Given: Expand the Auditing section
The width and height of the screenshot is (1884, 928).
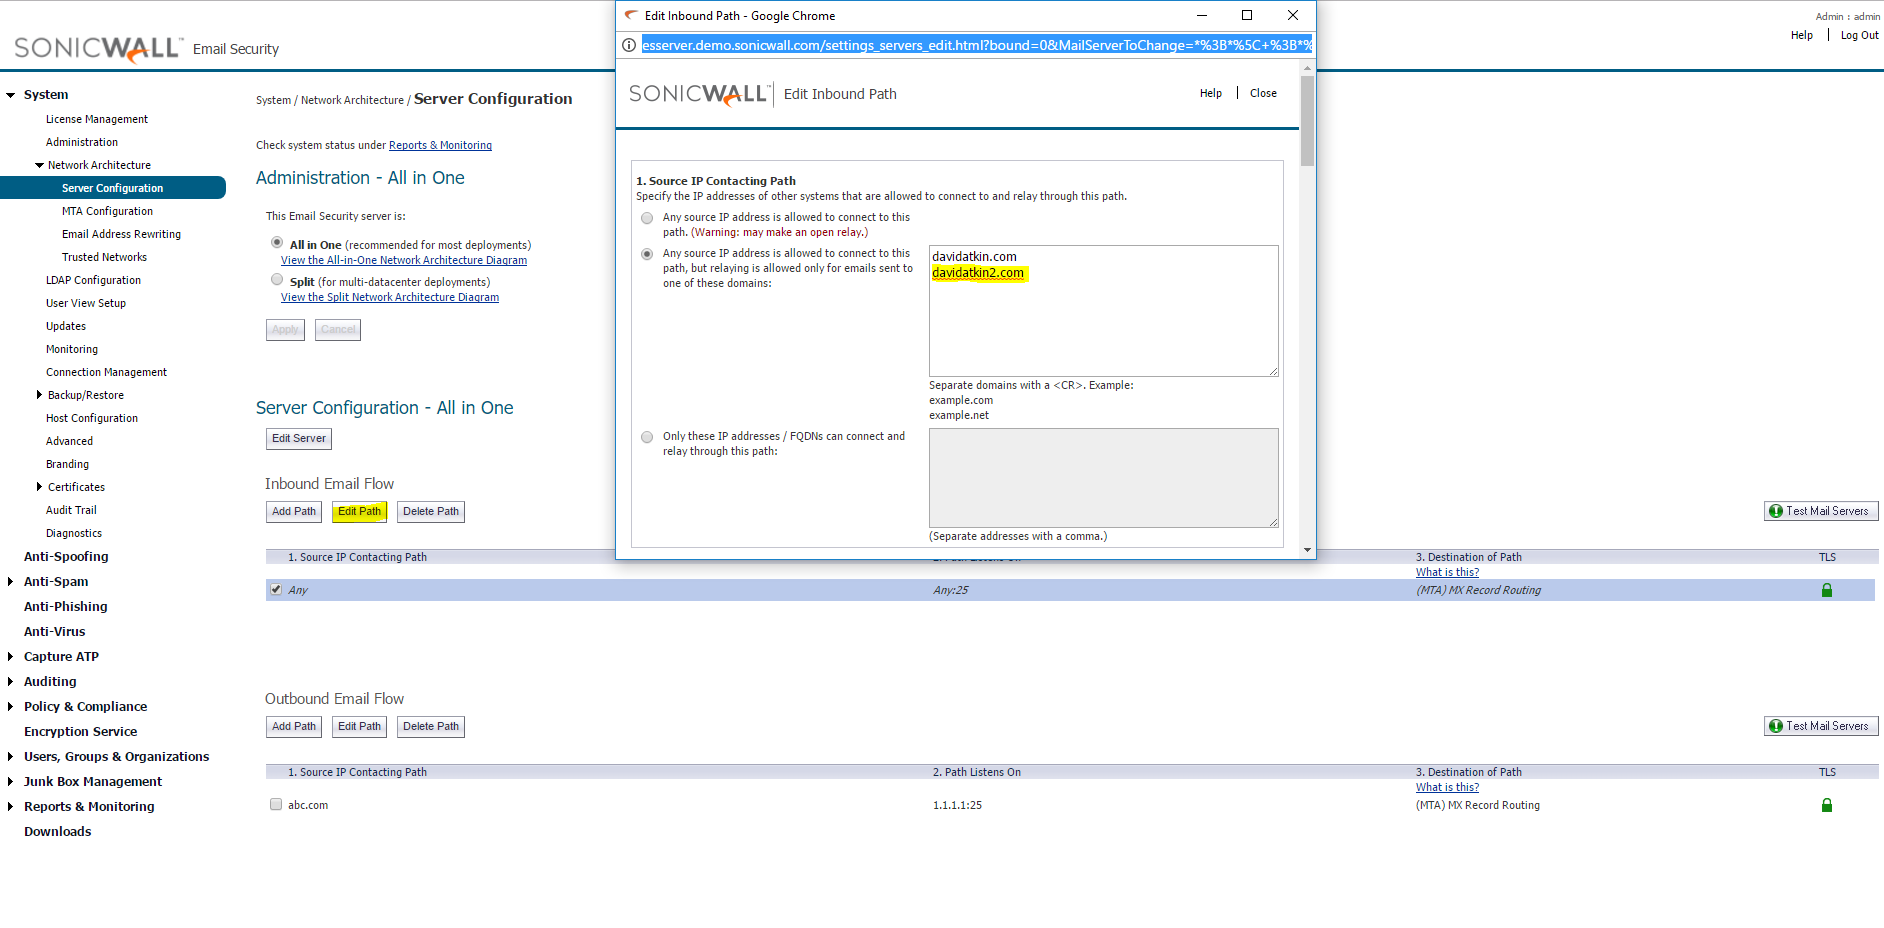Looking at the screenshot, I should coord(11,682).
